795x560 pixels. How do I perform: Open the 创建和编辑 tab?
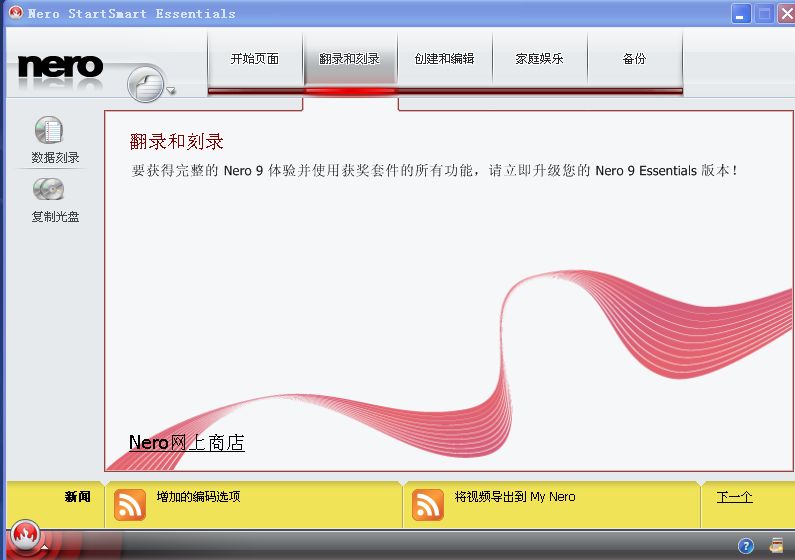(x=445, y=59)
